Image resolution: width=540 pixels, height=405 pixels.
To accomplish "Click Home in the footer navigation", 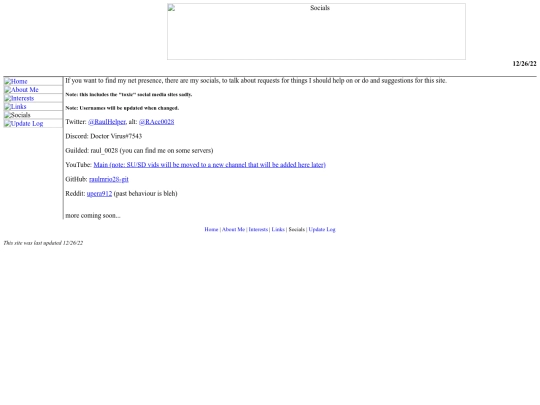I will [x=211, y=229].
